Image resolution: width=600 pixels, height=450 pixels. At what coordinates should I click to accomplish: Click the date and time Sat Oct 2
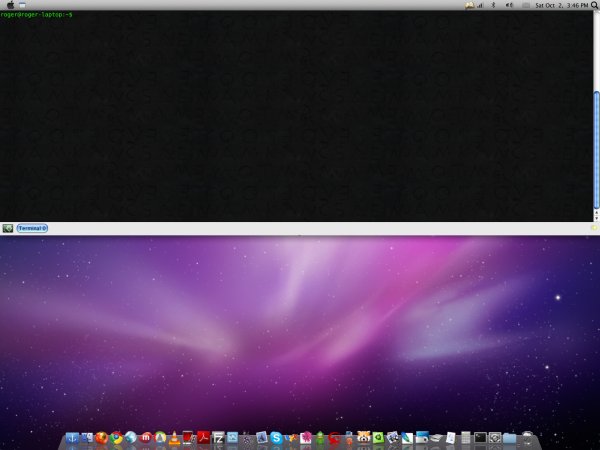point(561,5)
